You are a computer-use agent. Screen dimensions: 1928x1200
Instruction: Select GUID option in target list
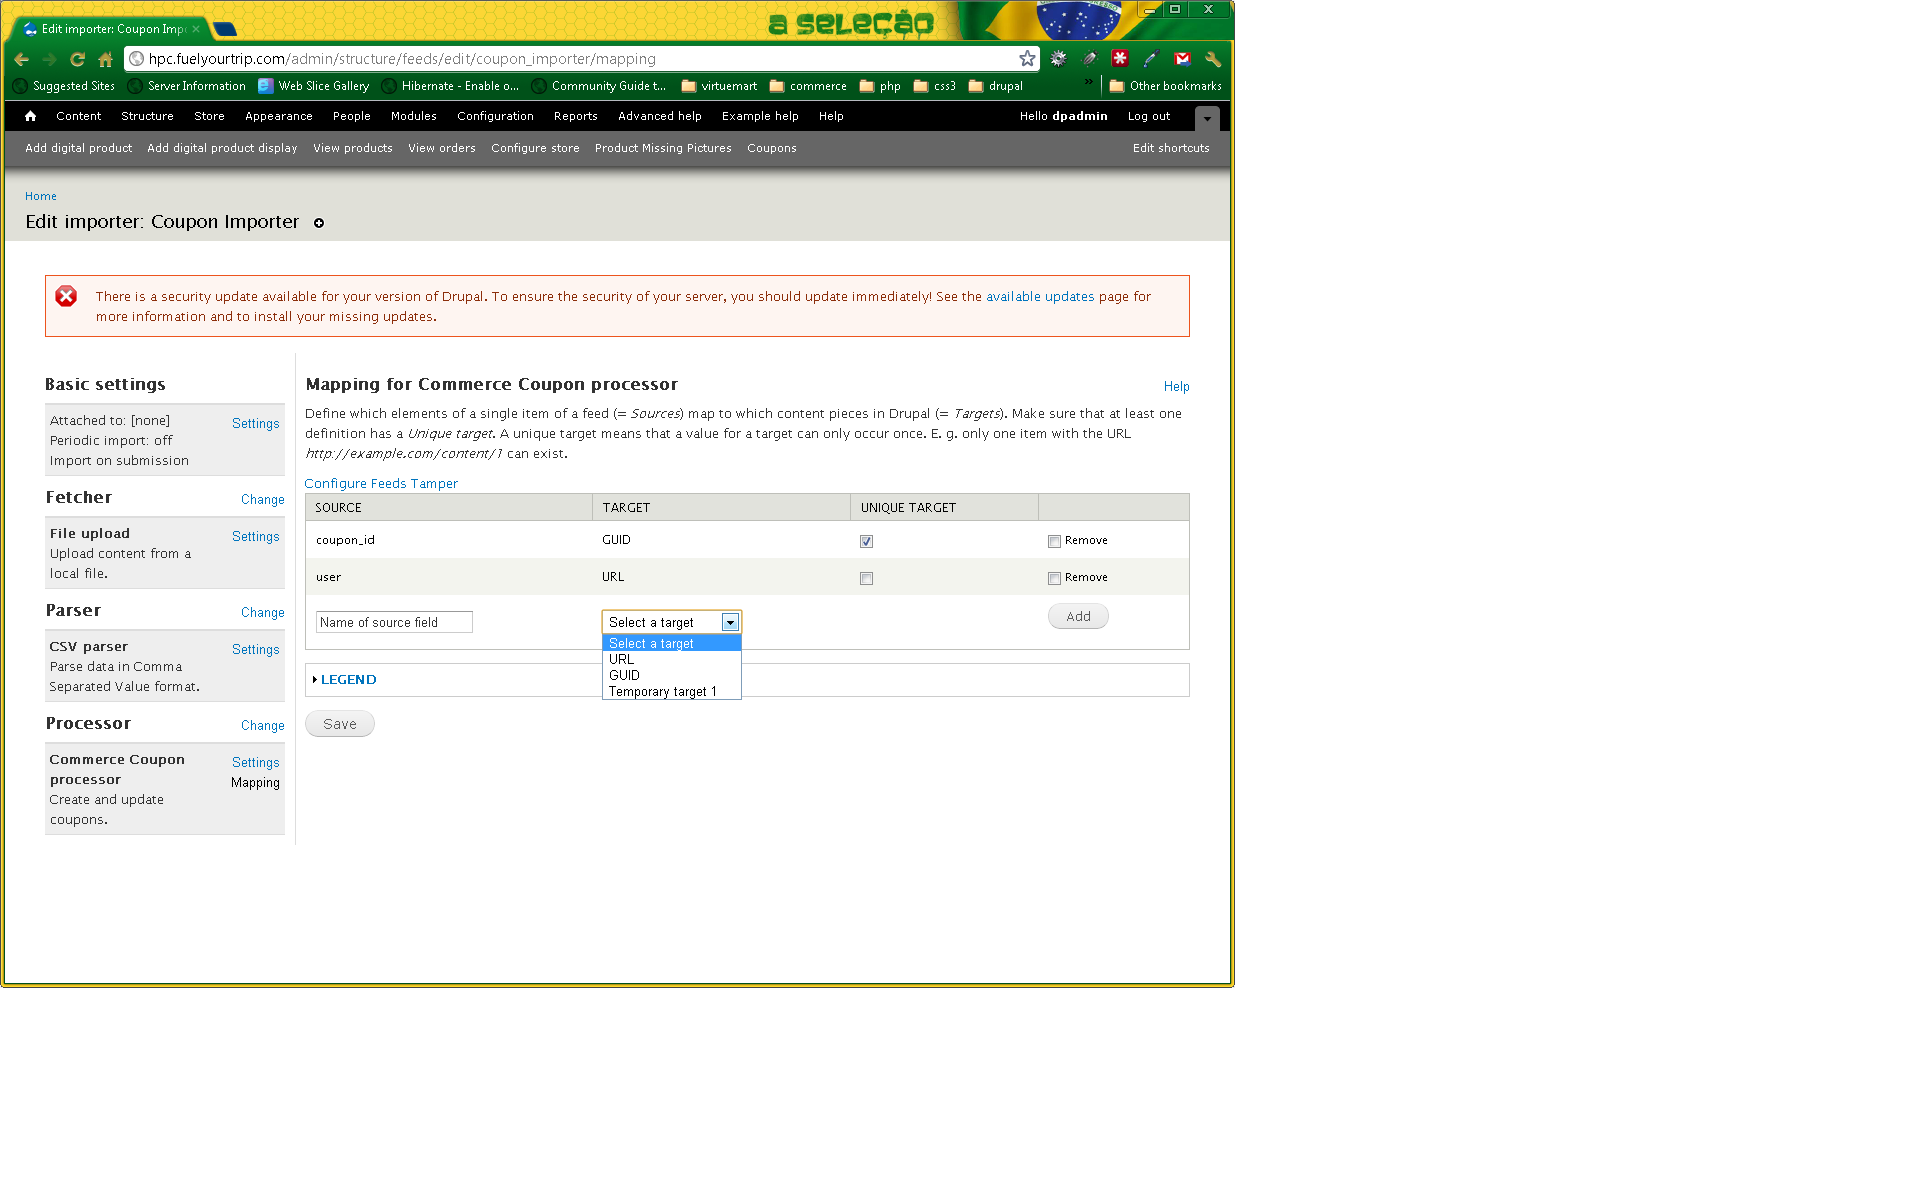[x=624, y=676]
